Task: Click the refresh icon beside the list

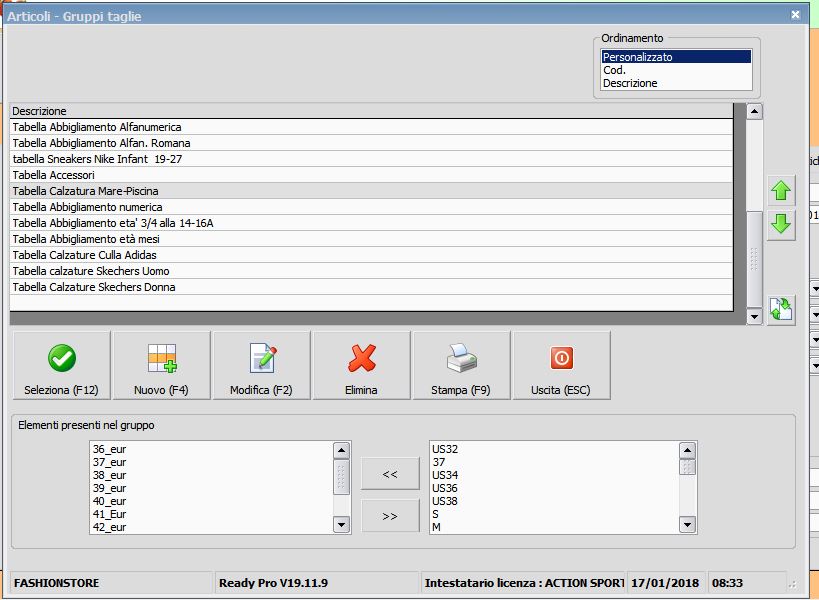Action: pos(781,310)
